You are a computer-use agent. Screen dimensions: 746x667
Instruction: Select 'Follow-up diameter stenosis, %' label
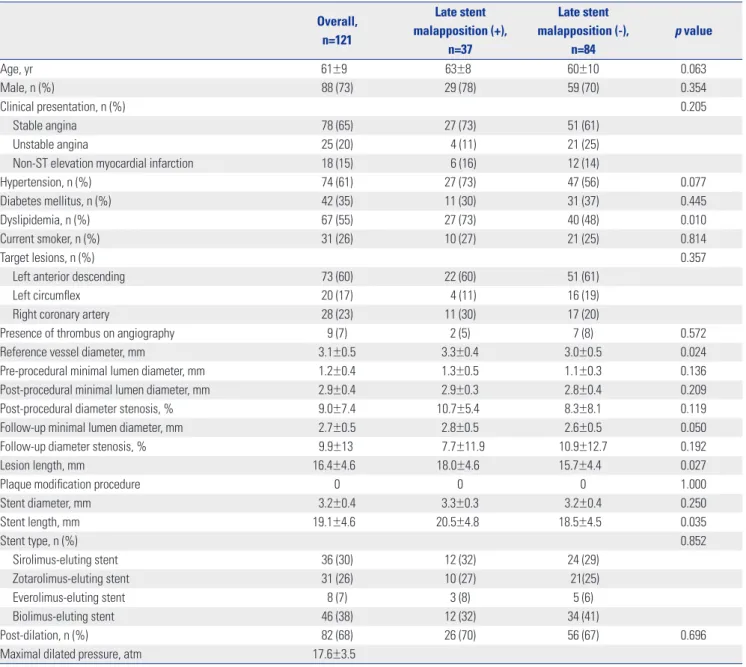click(x=73, y=447)
